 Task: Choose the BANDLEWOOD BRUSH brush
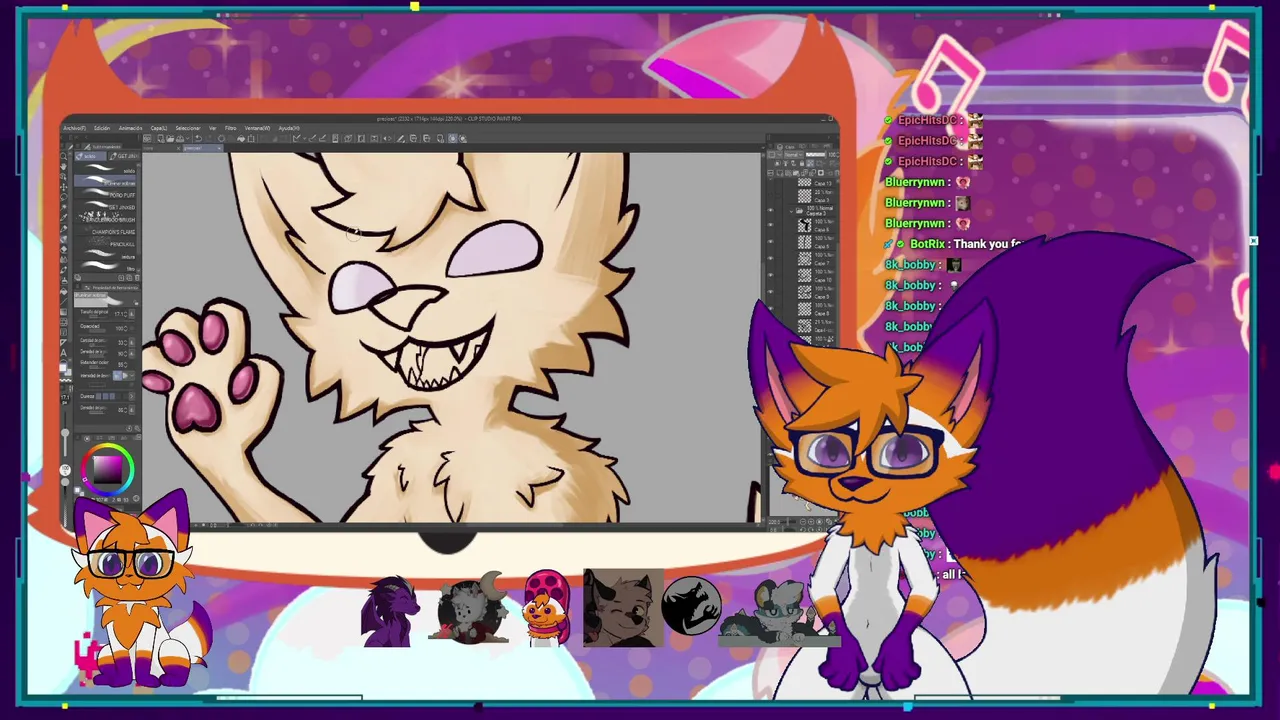pyautogui.click(x=105, y=218)
